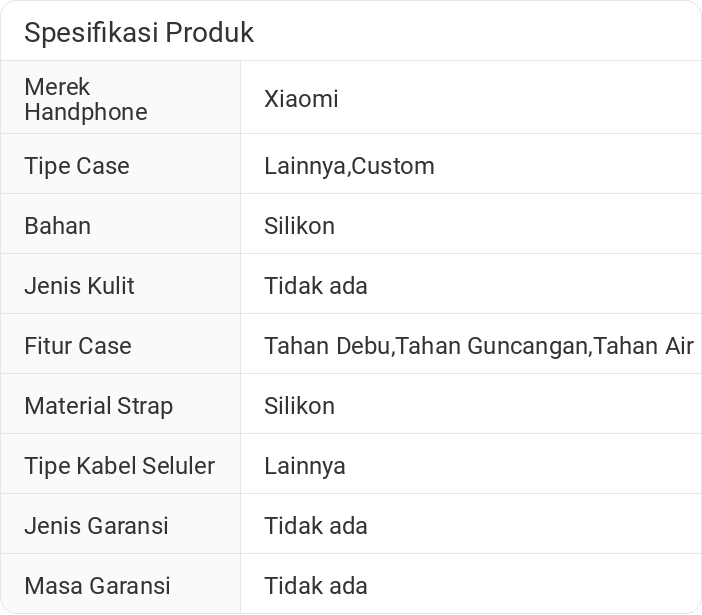Click the Lainnya,Custom case type value

coord(349,166)
